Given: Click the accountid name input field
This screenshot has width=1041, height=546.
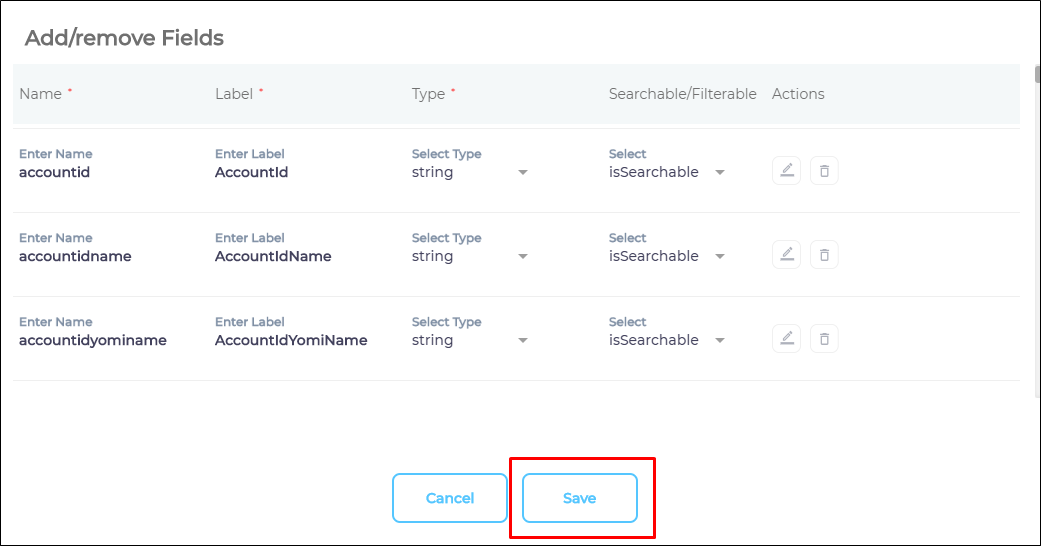Looking at the screenshot, I should coord(100,172).
